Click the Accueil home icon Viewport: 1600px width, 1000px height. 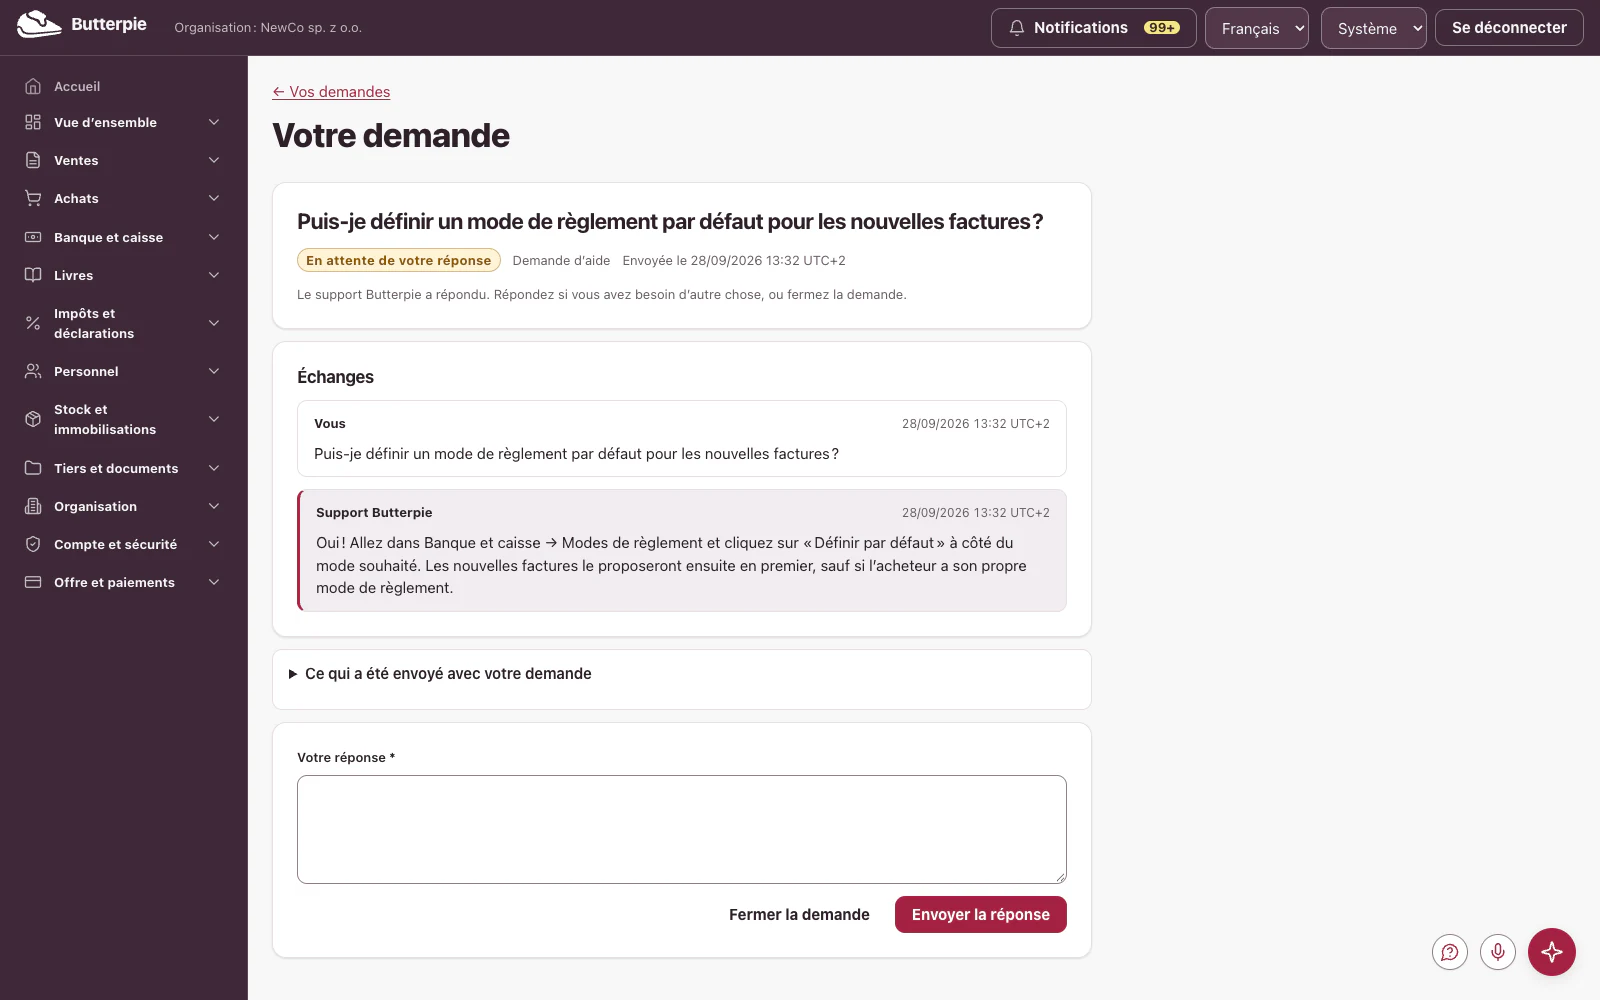pyautogui.click(x=33, y=86)
